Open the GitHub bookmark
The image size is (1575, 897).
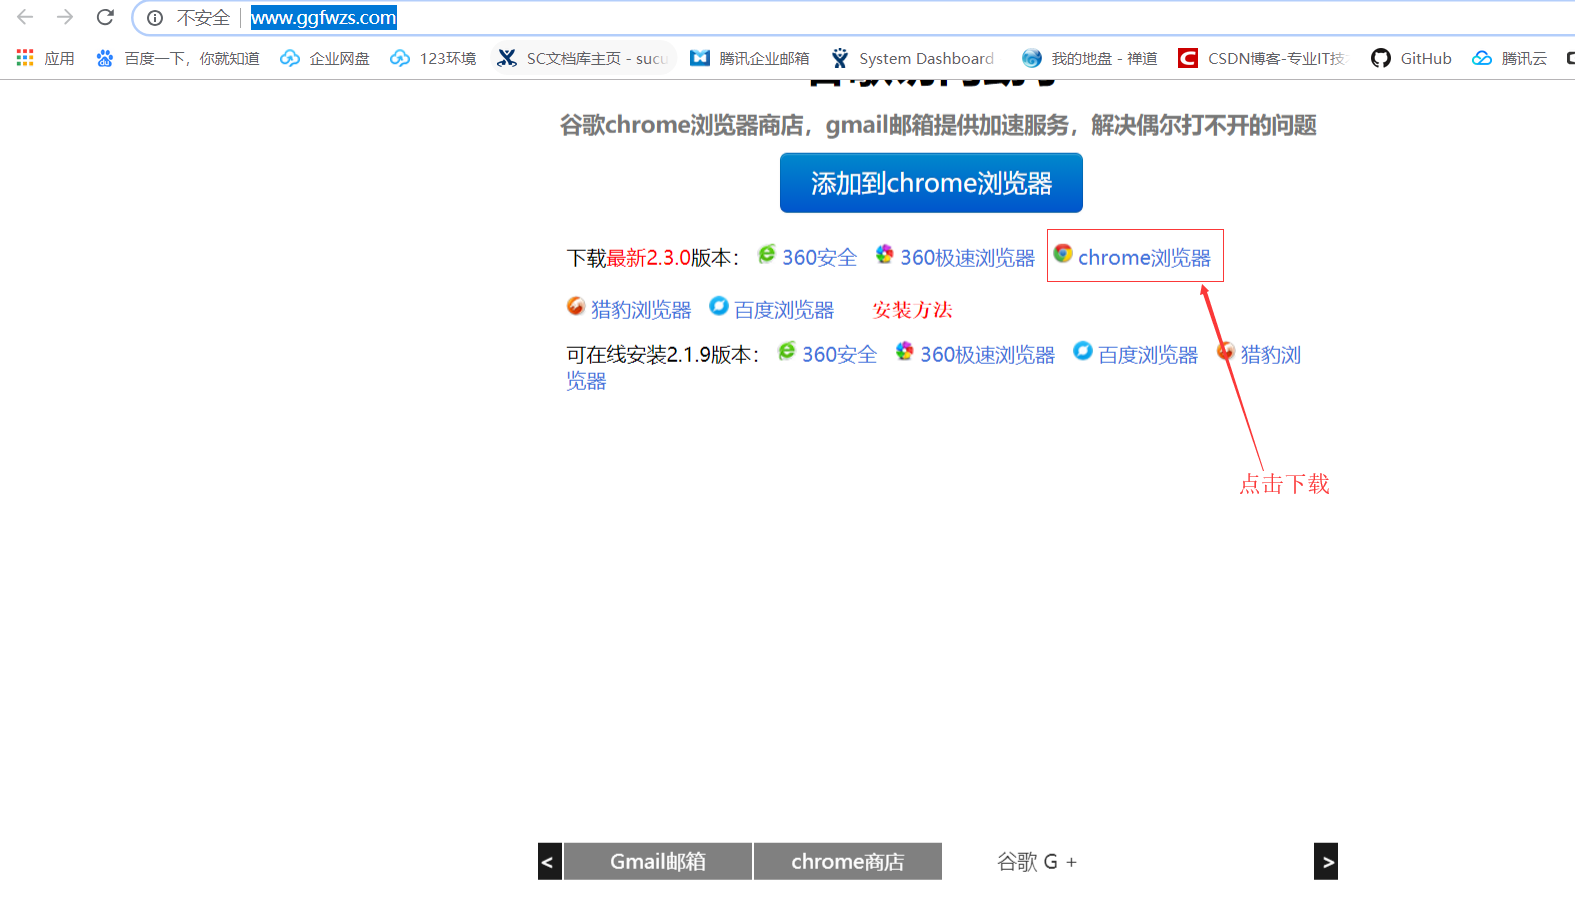coord(1411,58)
